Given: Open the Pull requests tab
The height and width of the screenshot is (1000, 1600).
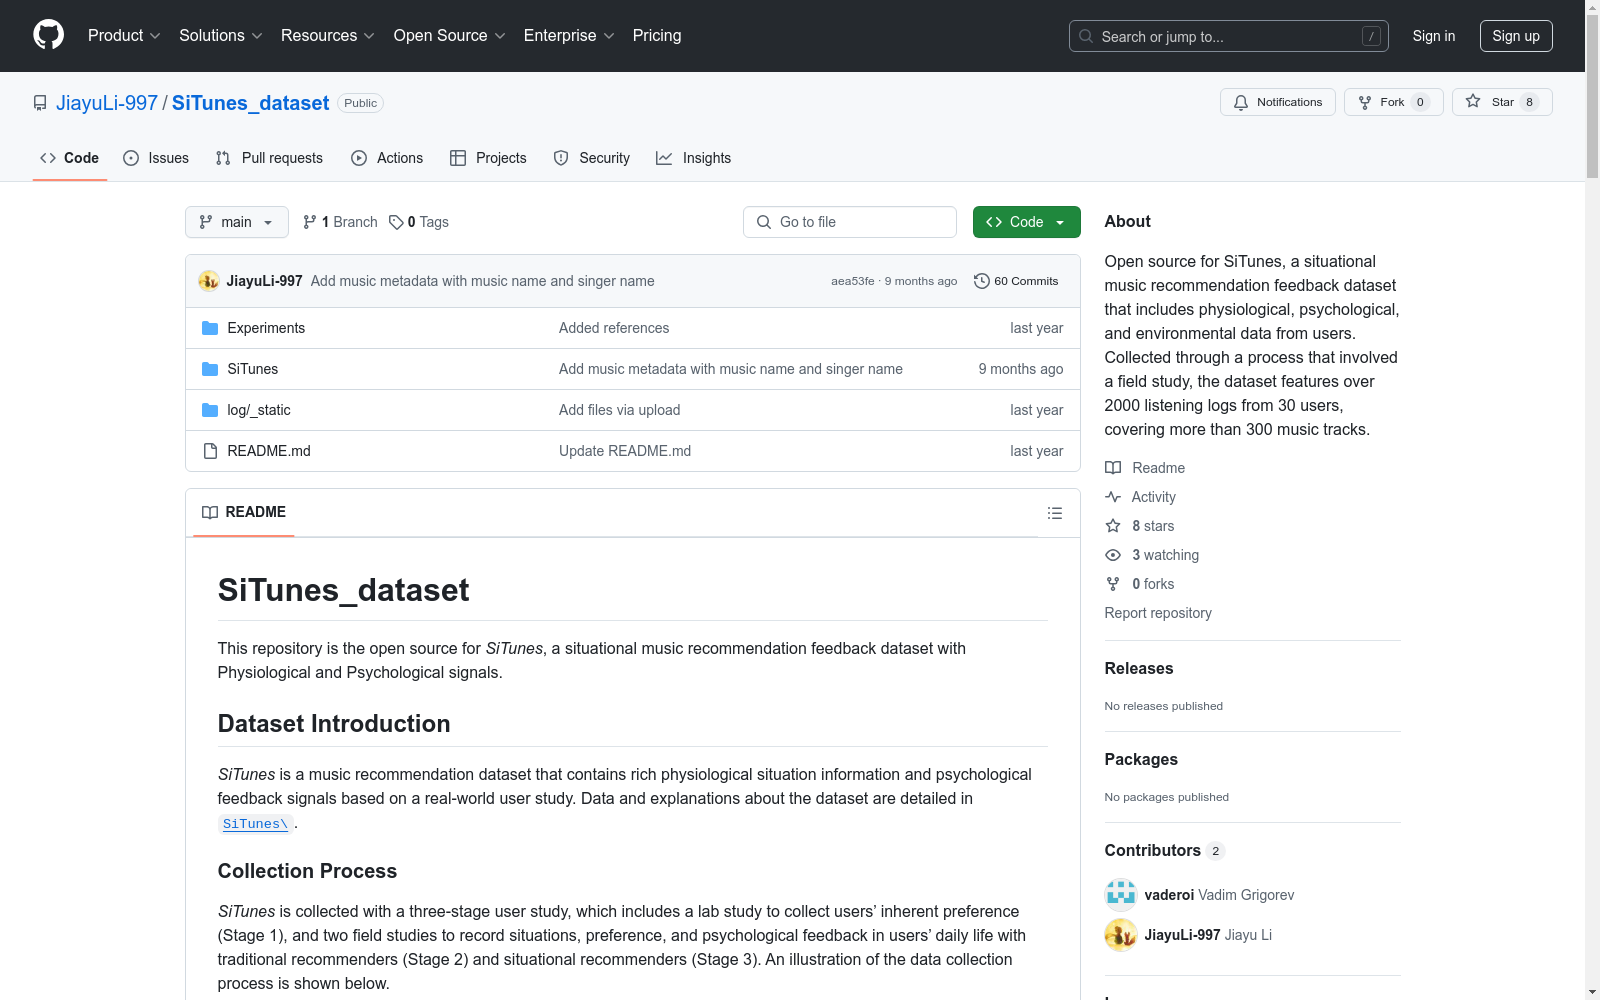Looking at the screenshot, I should (x=269, y=158).
